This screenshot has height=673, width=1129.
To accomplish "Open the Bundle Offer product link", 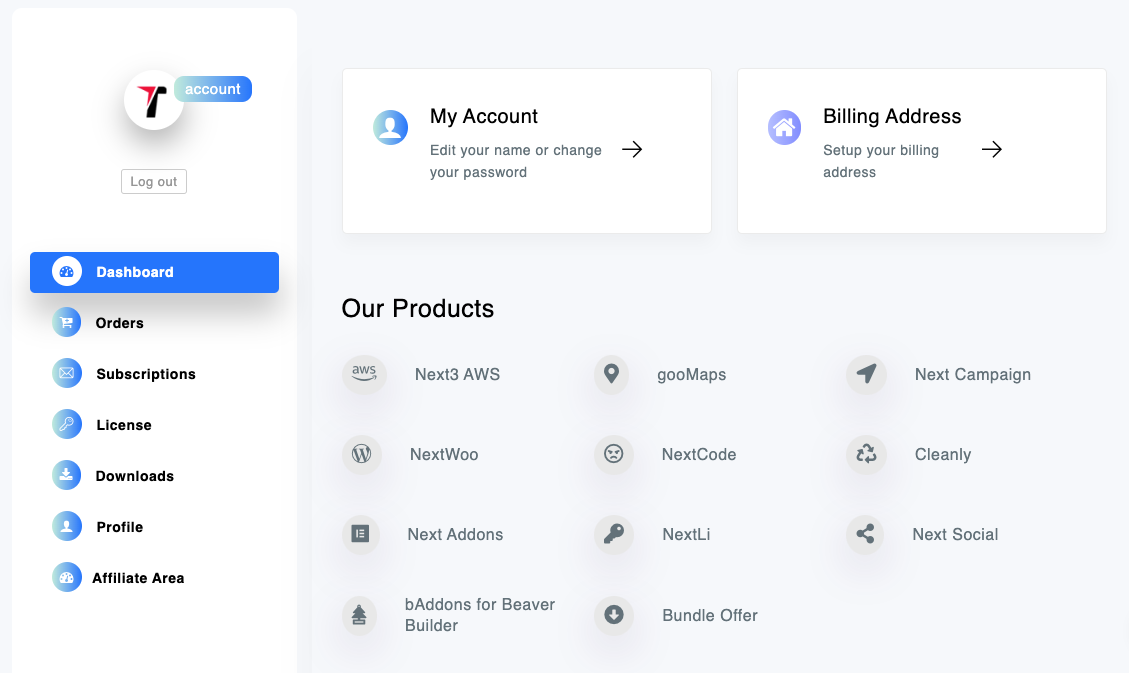I will [x=710, y=615].
